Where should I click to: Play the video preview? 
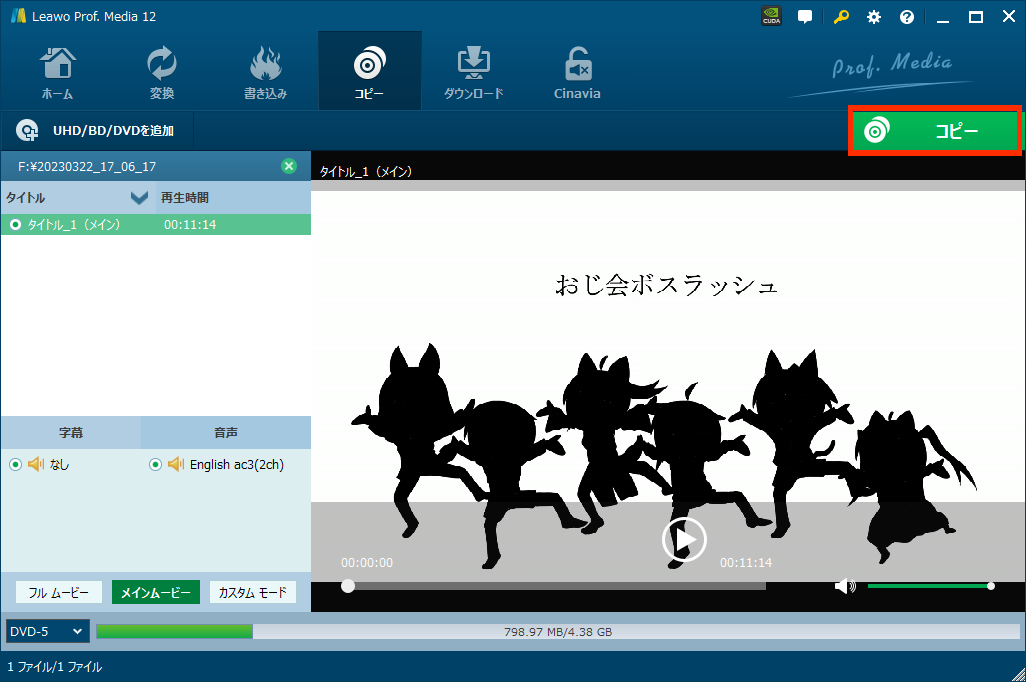(684, 540)
